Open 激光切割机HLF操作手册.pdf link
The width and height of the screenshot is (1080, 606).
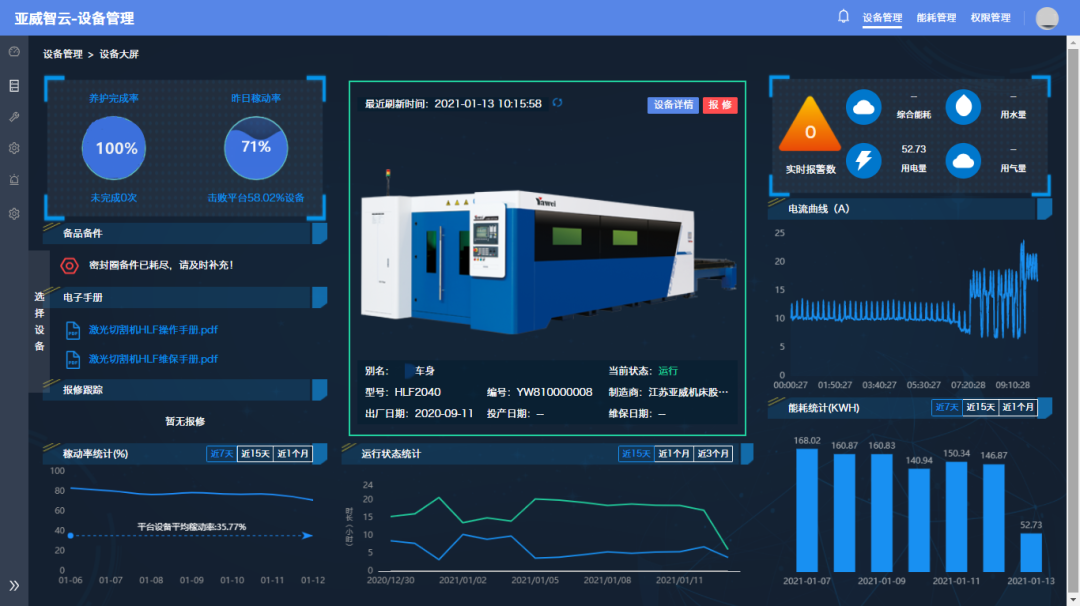(x=153, y=330)
